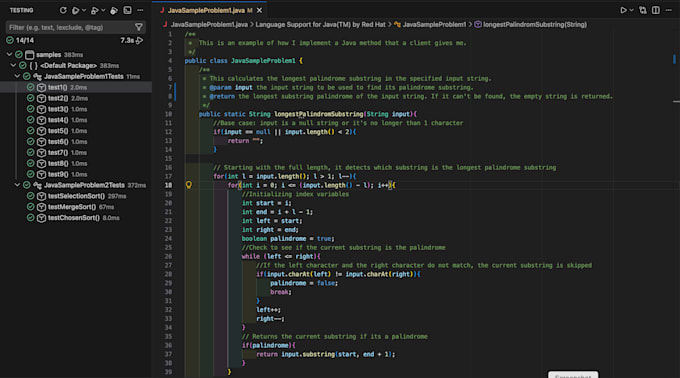The width and height of the screenshot is (680, 378).
Task: Click line number 10 in gutter
Action: coord(168,114)
